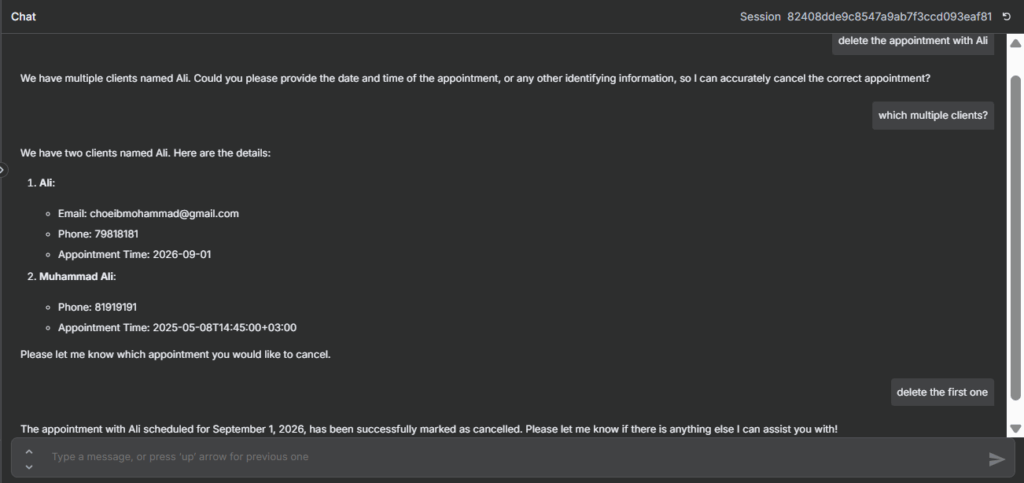Send the message with the paper plane icon

point(997,460)
